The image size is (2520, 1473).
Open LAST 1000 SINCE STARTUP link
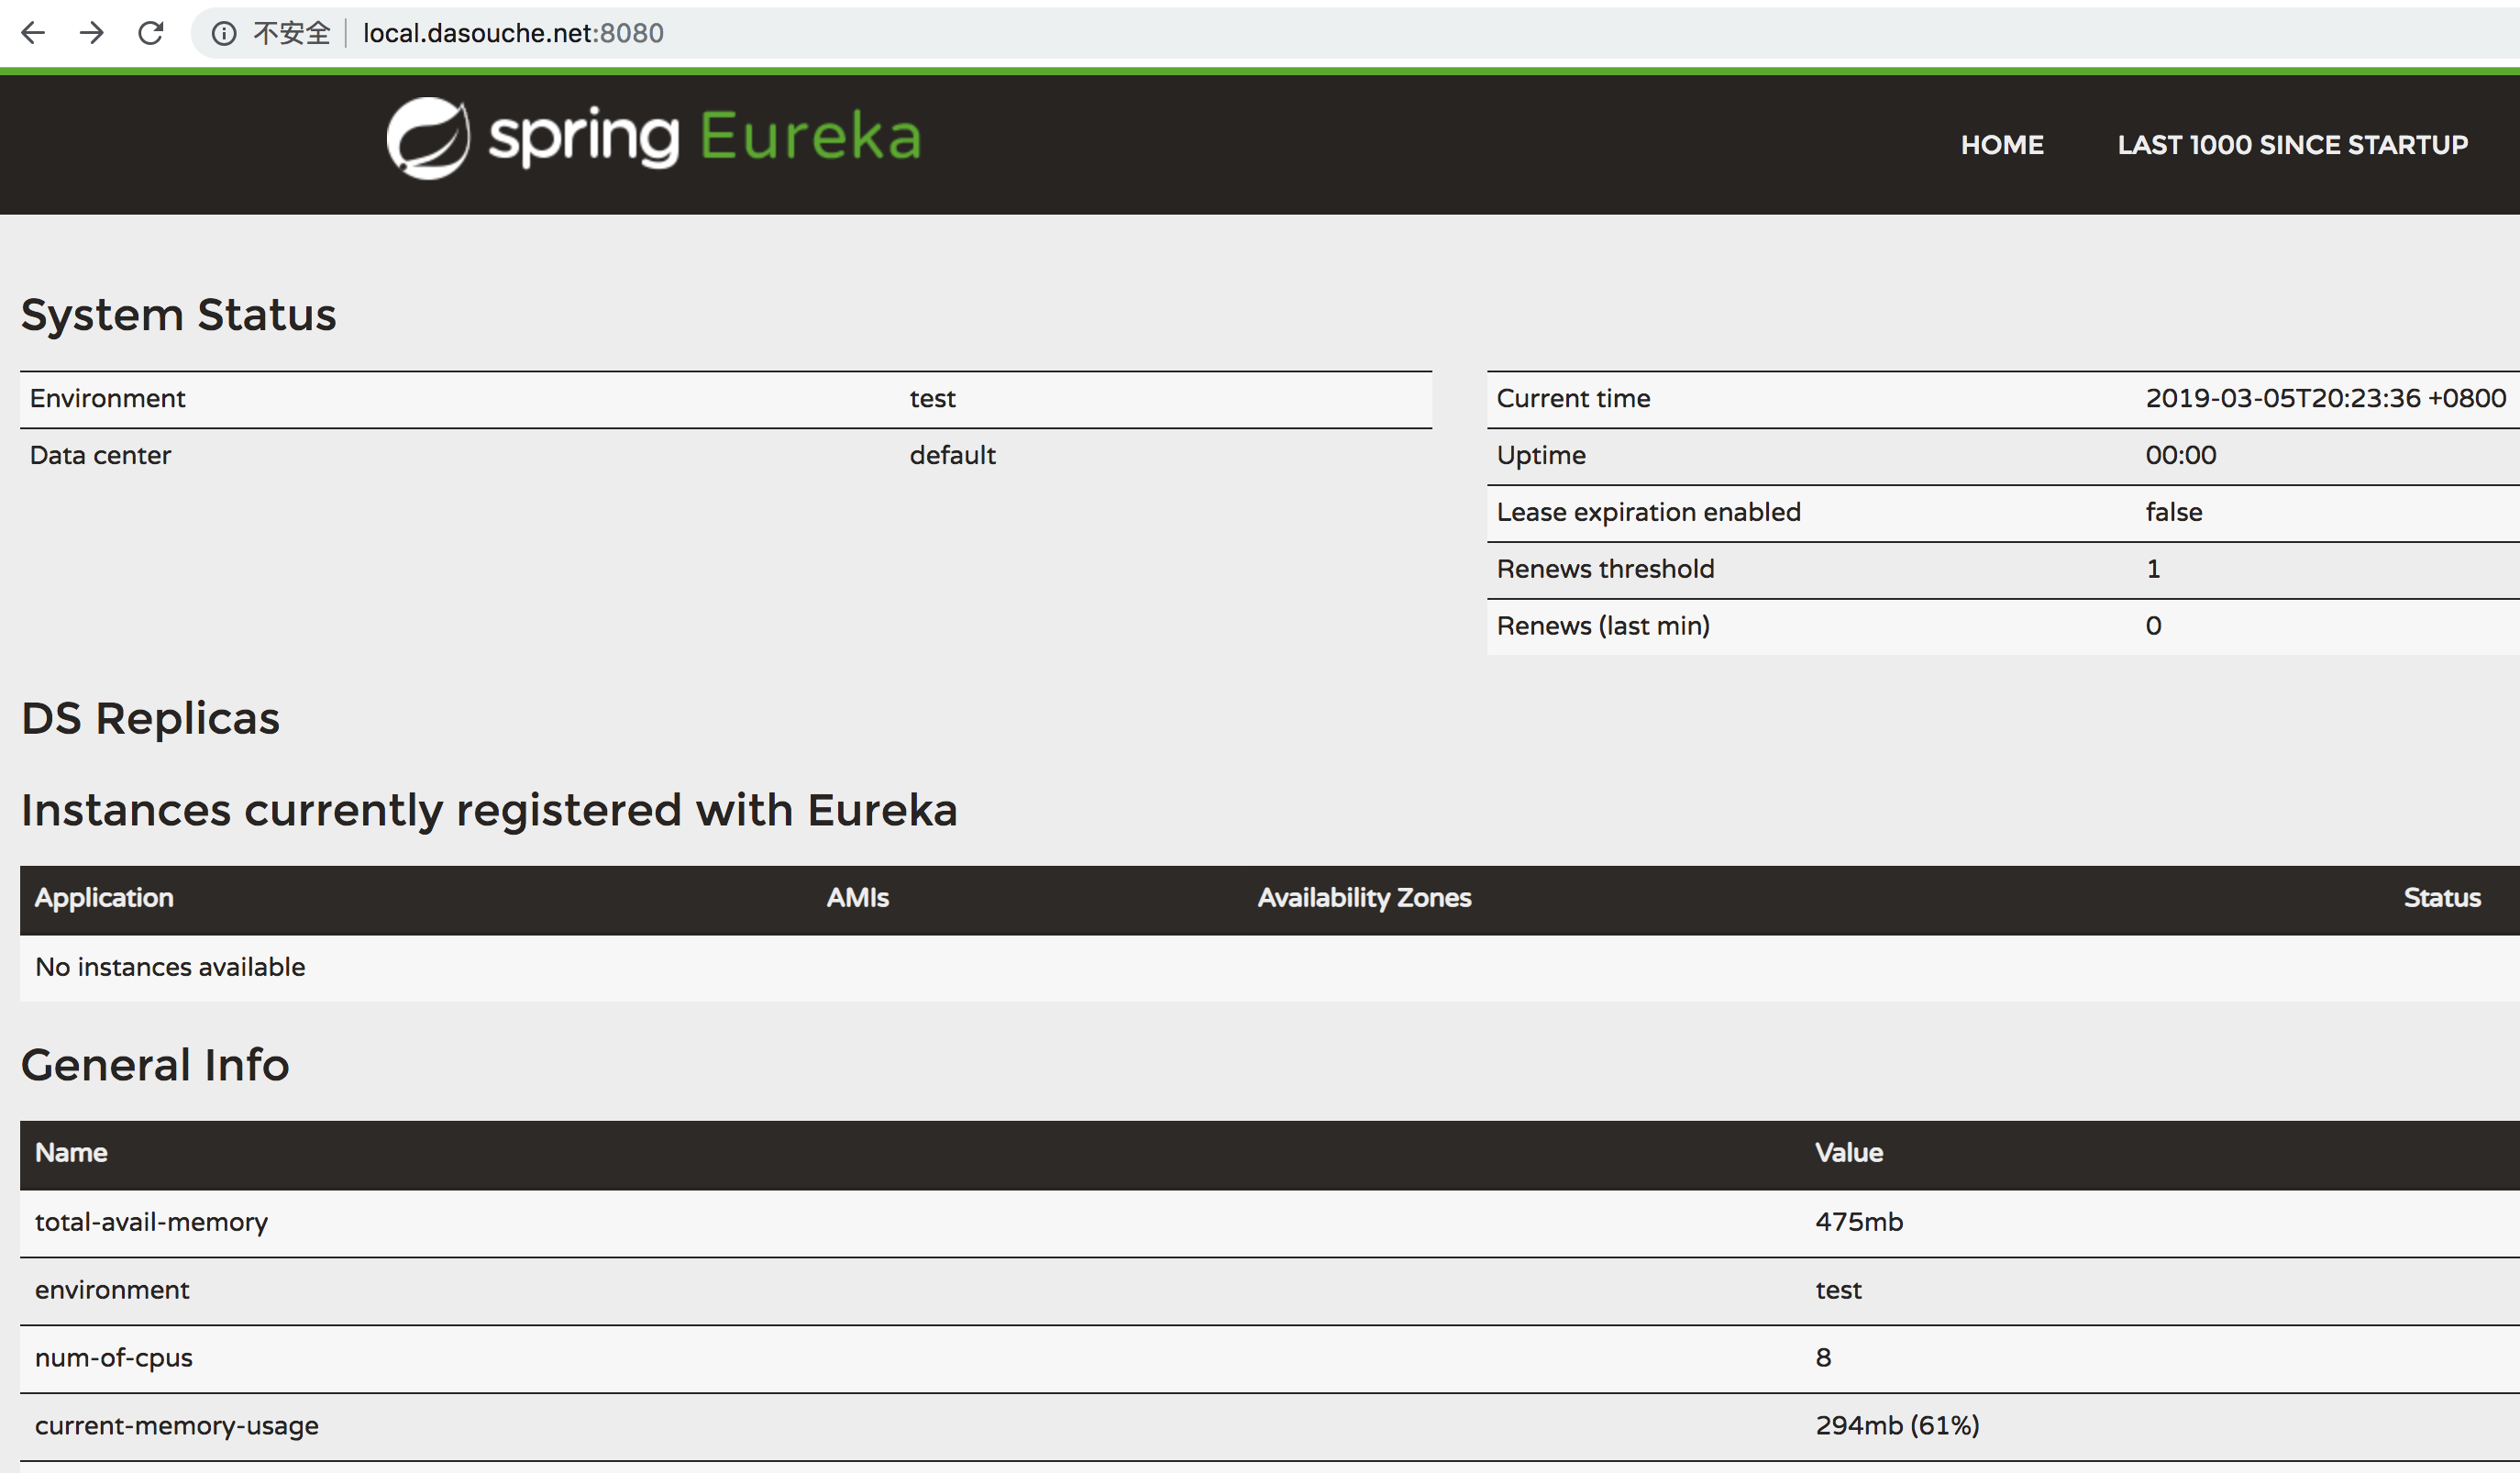tap(2292, 145)
